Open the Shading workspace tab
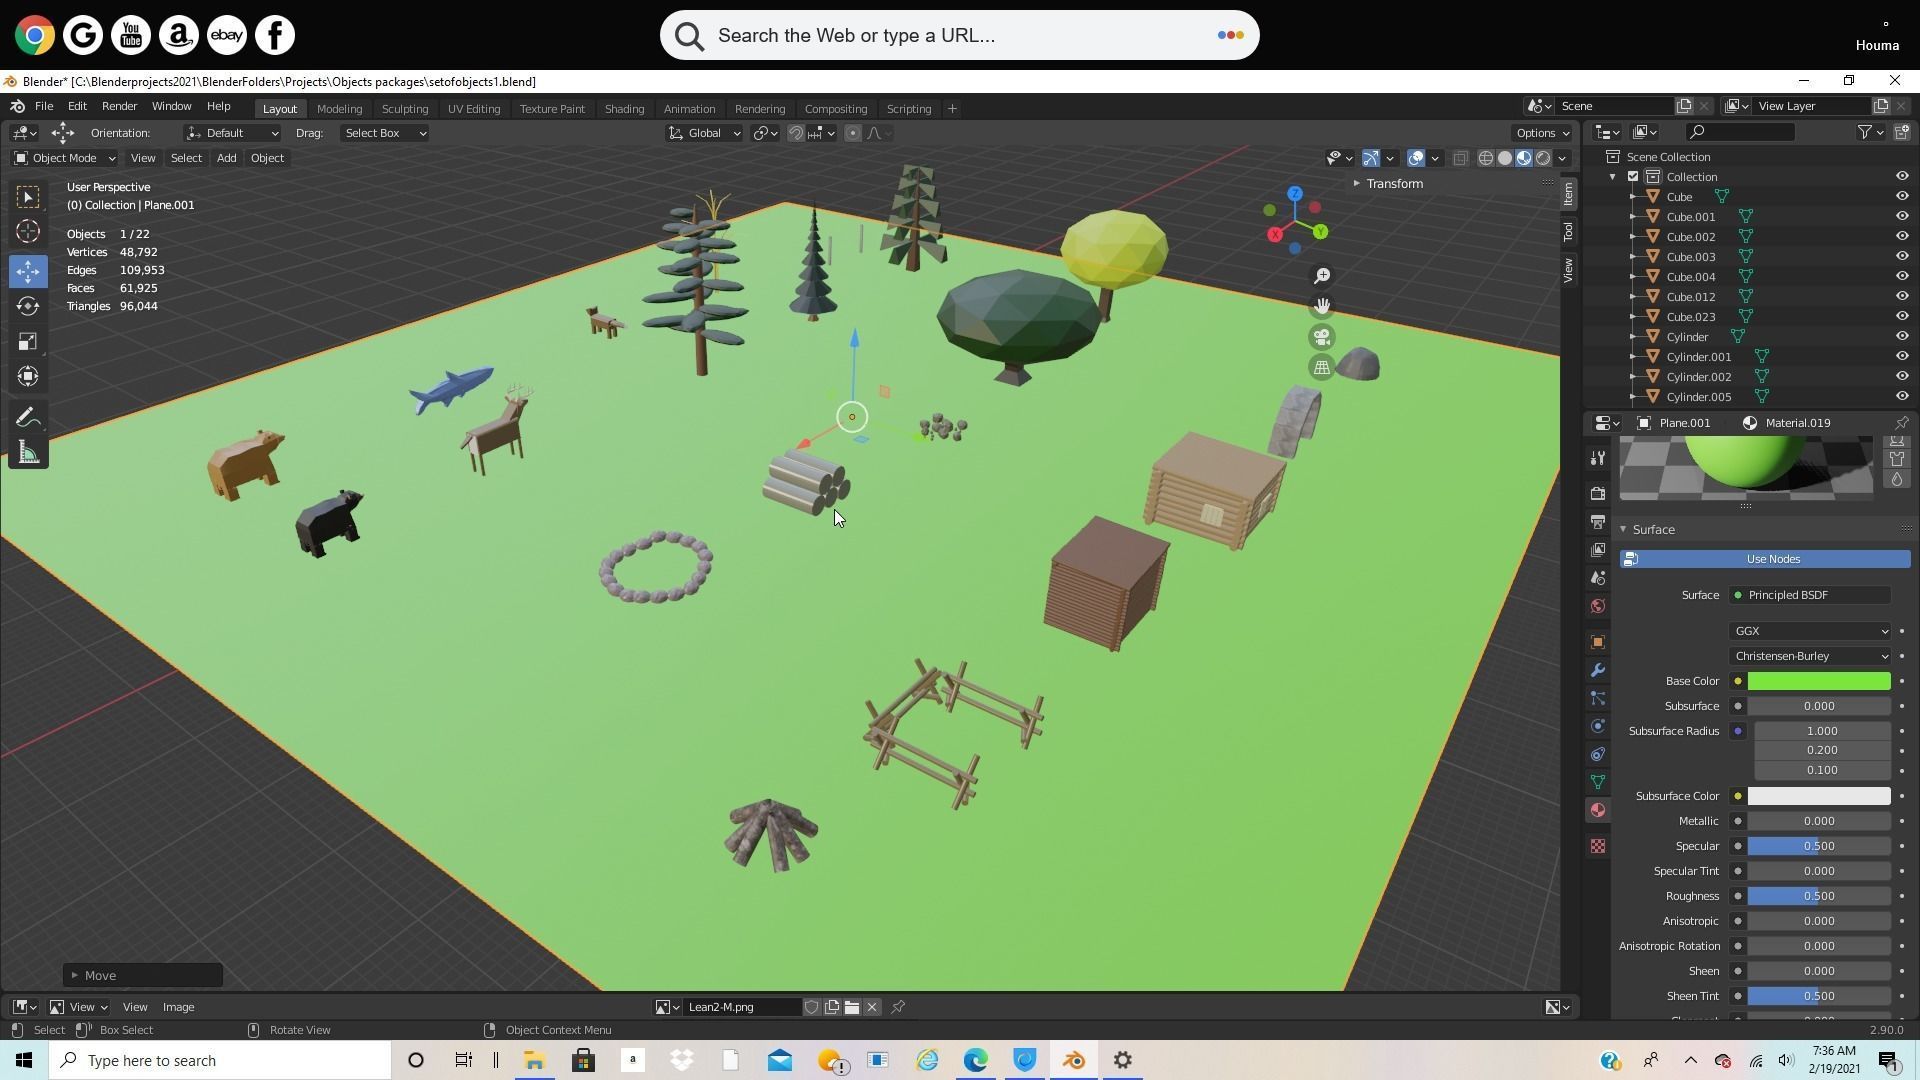1920x1080 pixels. (x=624, y=108)
